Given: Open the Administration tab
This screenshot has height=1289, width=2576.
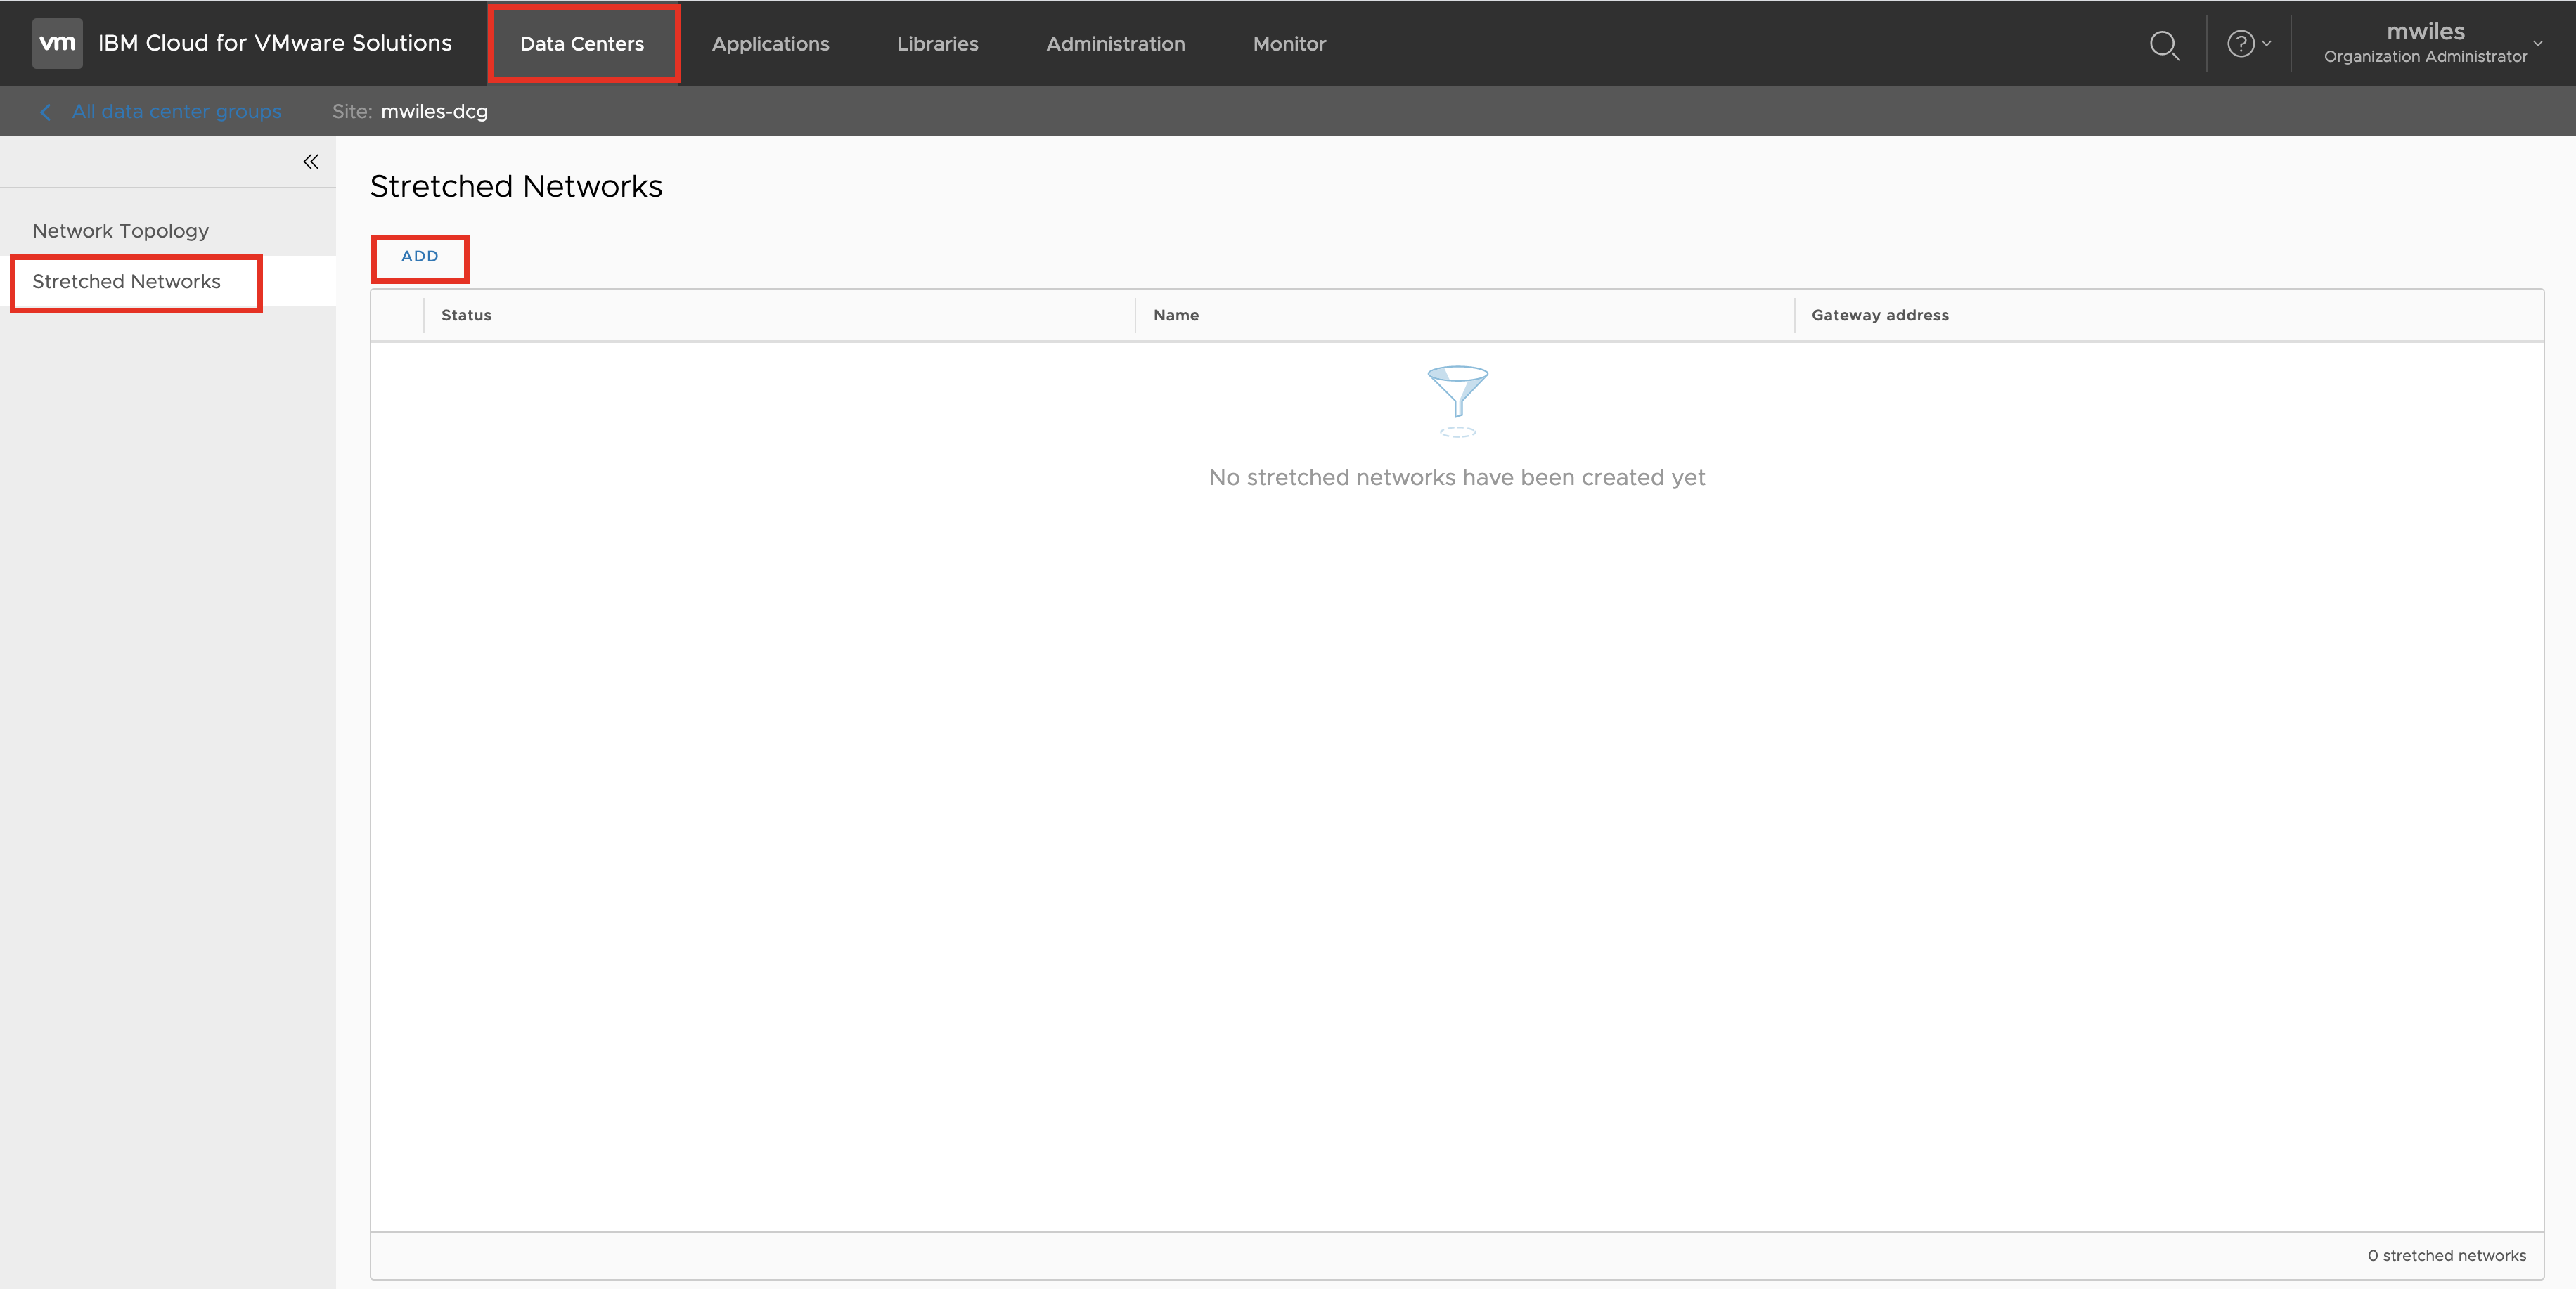Looking at the screenshot, I should (1115, 44).
